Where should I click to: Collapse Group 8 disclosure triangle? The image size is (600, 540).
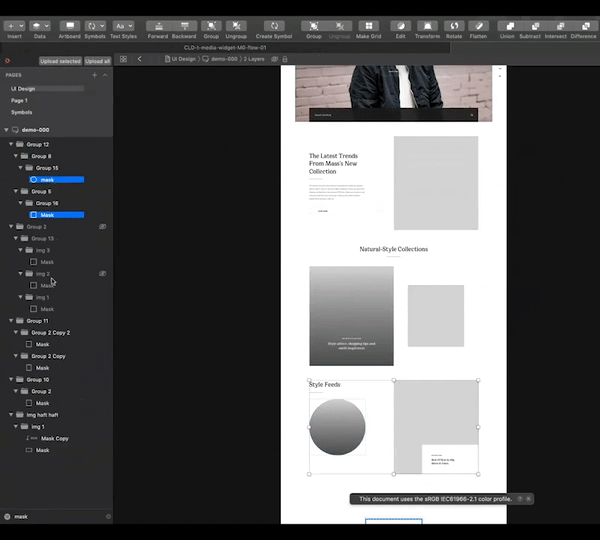[x=16, y=156]
